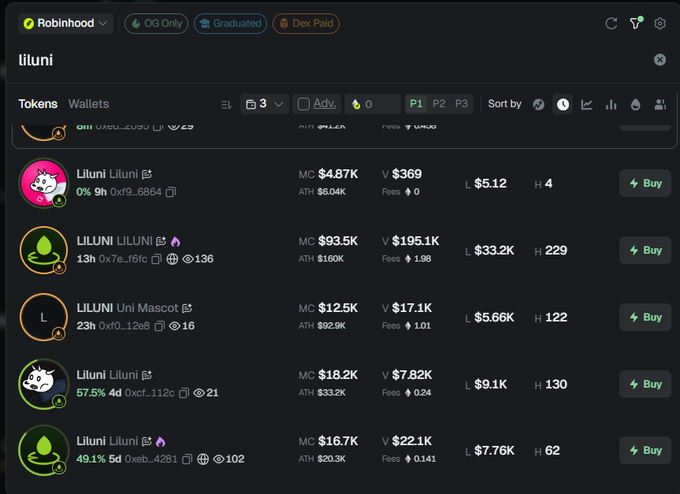
Task: Copy address 0xcf..112c
Action: click(x=184, y=393)
